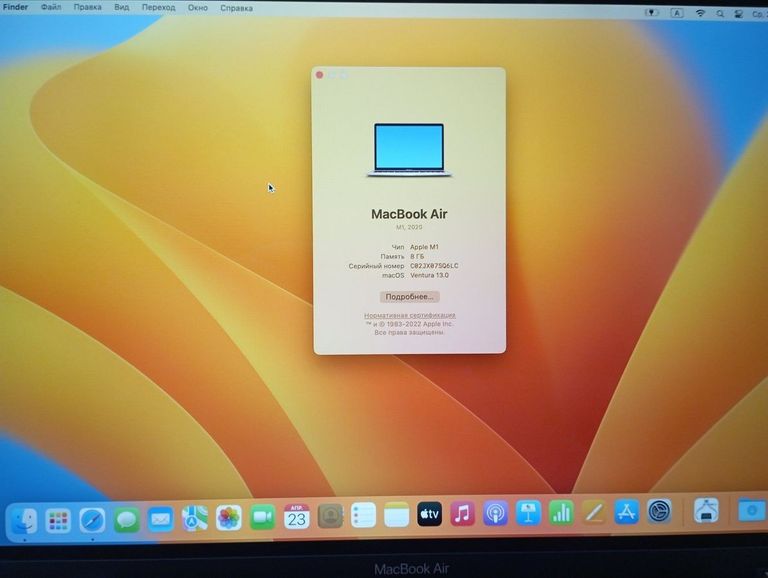Open Maps from the Dock
The width and height of the screenshot is (768, 578).
click(x=194, y=518)
